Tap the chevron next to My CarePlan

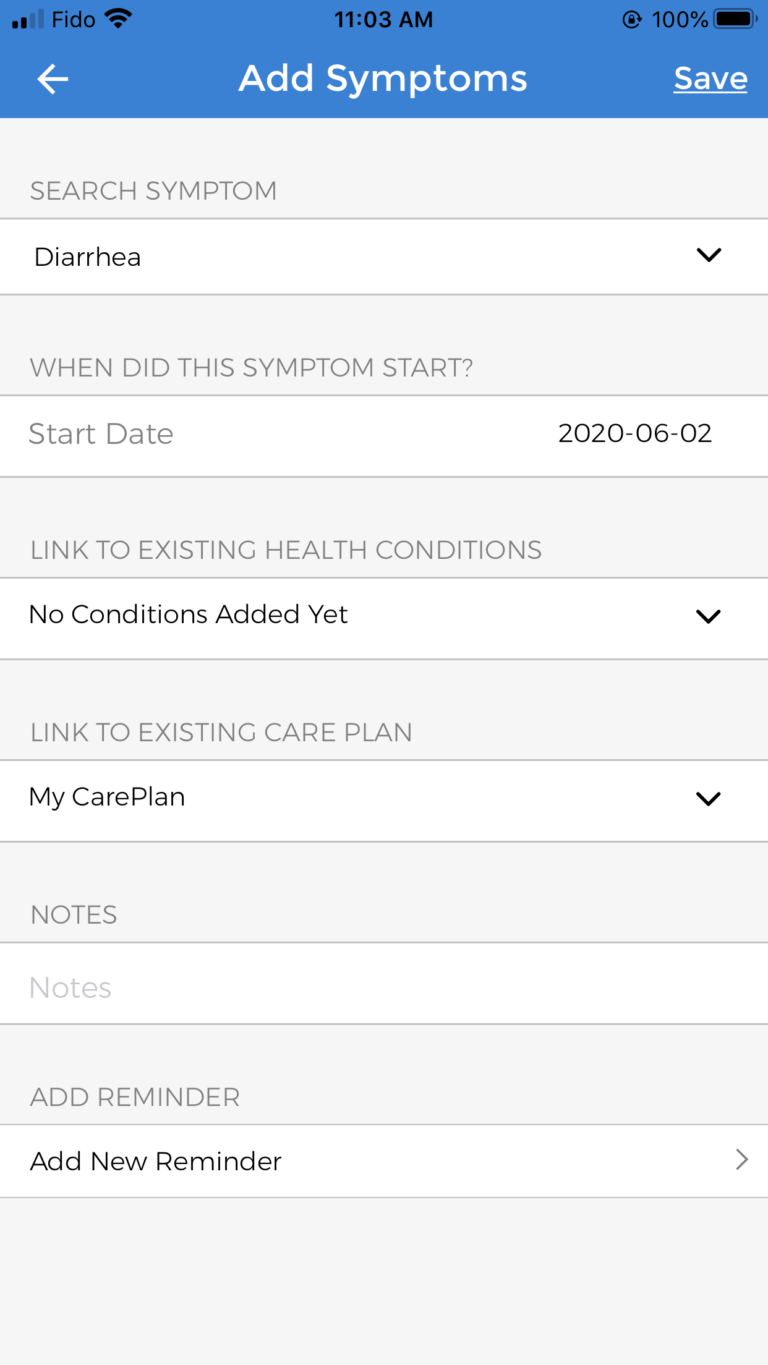708,798
